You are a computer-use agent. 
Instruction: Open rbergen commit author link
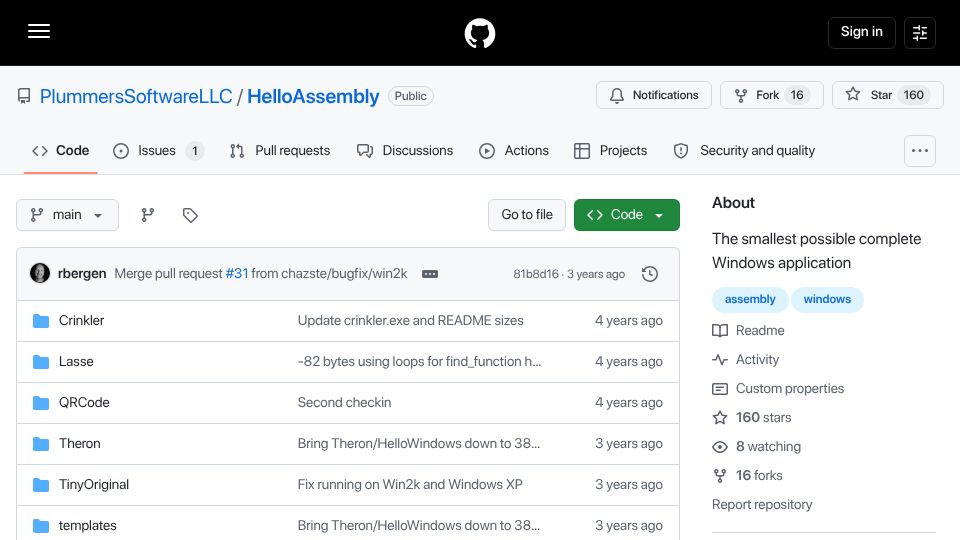[82, 274]
